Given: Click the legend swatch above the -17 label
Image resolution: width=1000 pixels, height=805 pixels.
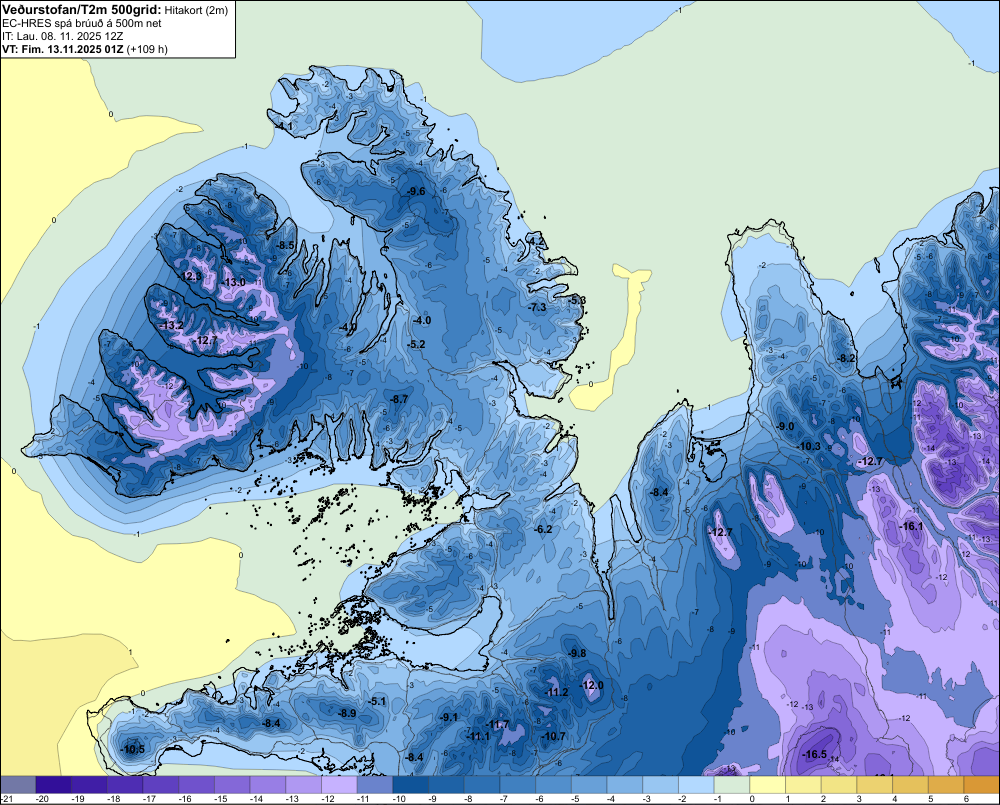Looking at the screenshot, I should point(161,785).
